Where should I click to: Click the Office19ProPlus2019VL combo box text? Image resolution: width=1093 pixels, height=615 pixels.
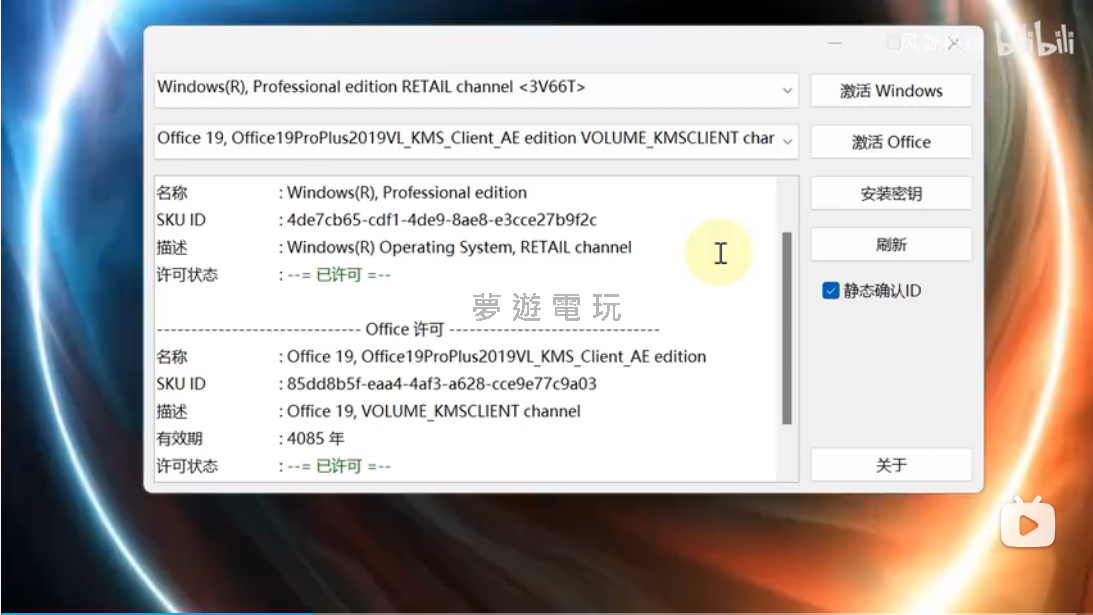point(465,140)
